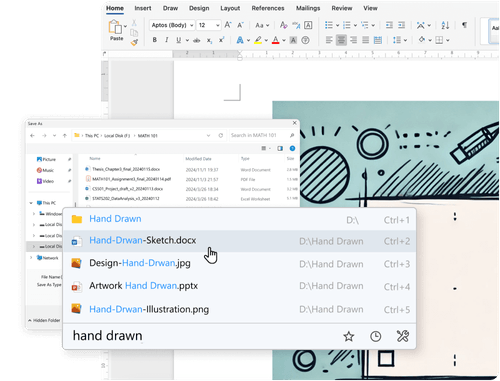Refresh the MATH 101 folder view

pyautogui.click(x=220, y=135)
